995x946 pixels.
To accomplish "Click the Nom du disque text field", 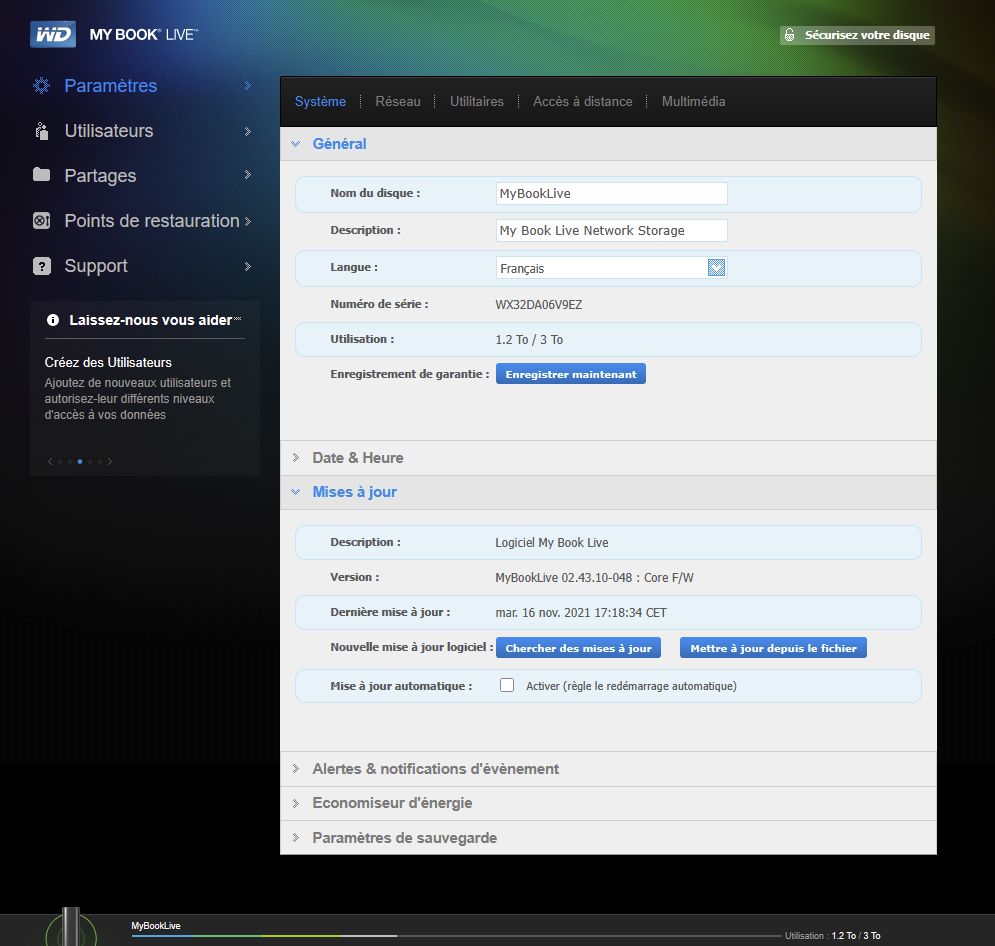I will point(611,193).
